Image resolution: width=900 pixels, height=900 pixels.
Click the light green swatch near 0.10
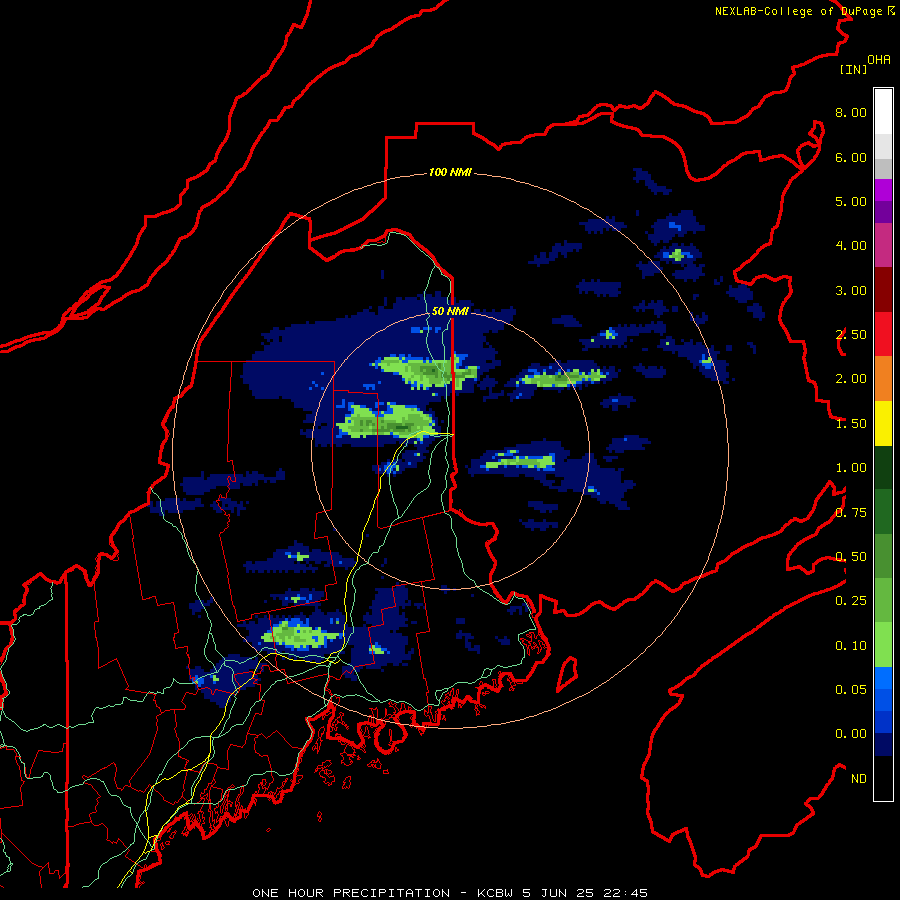(883, 645)
